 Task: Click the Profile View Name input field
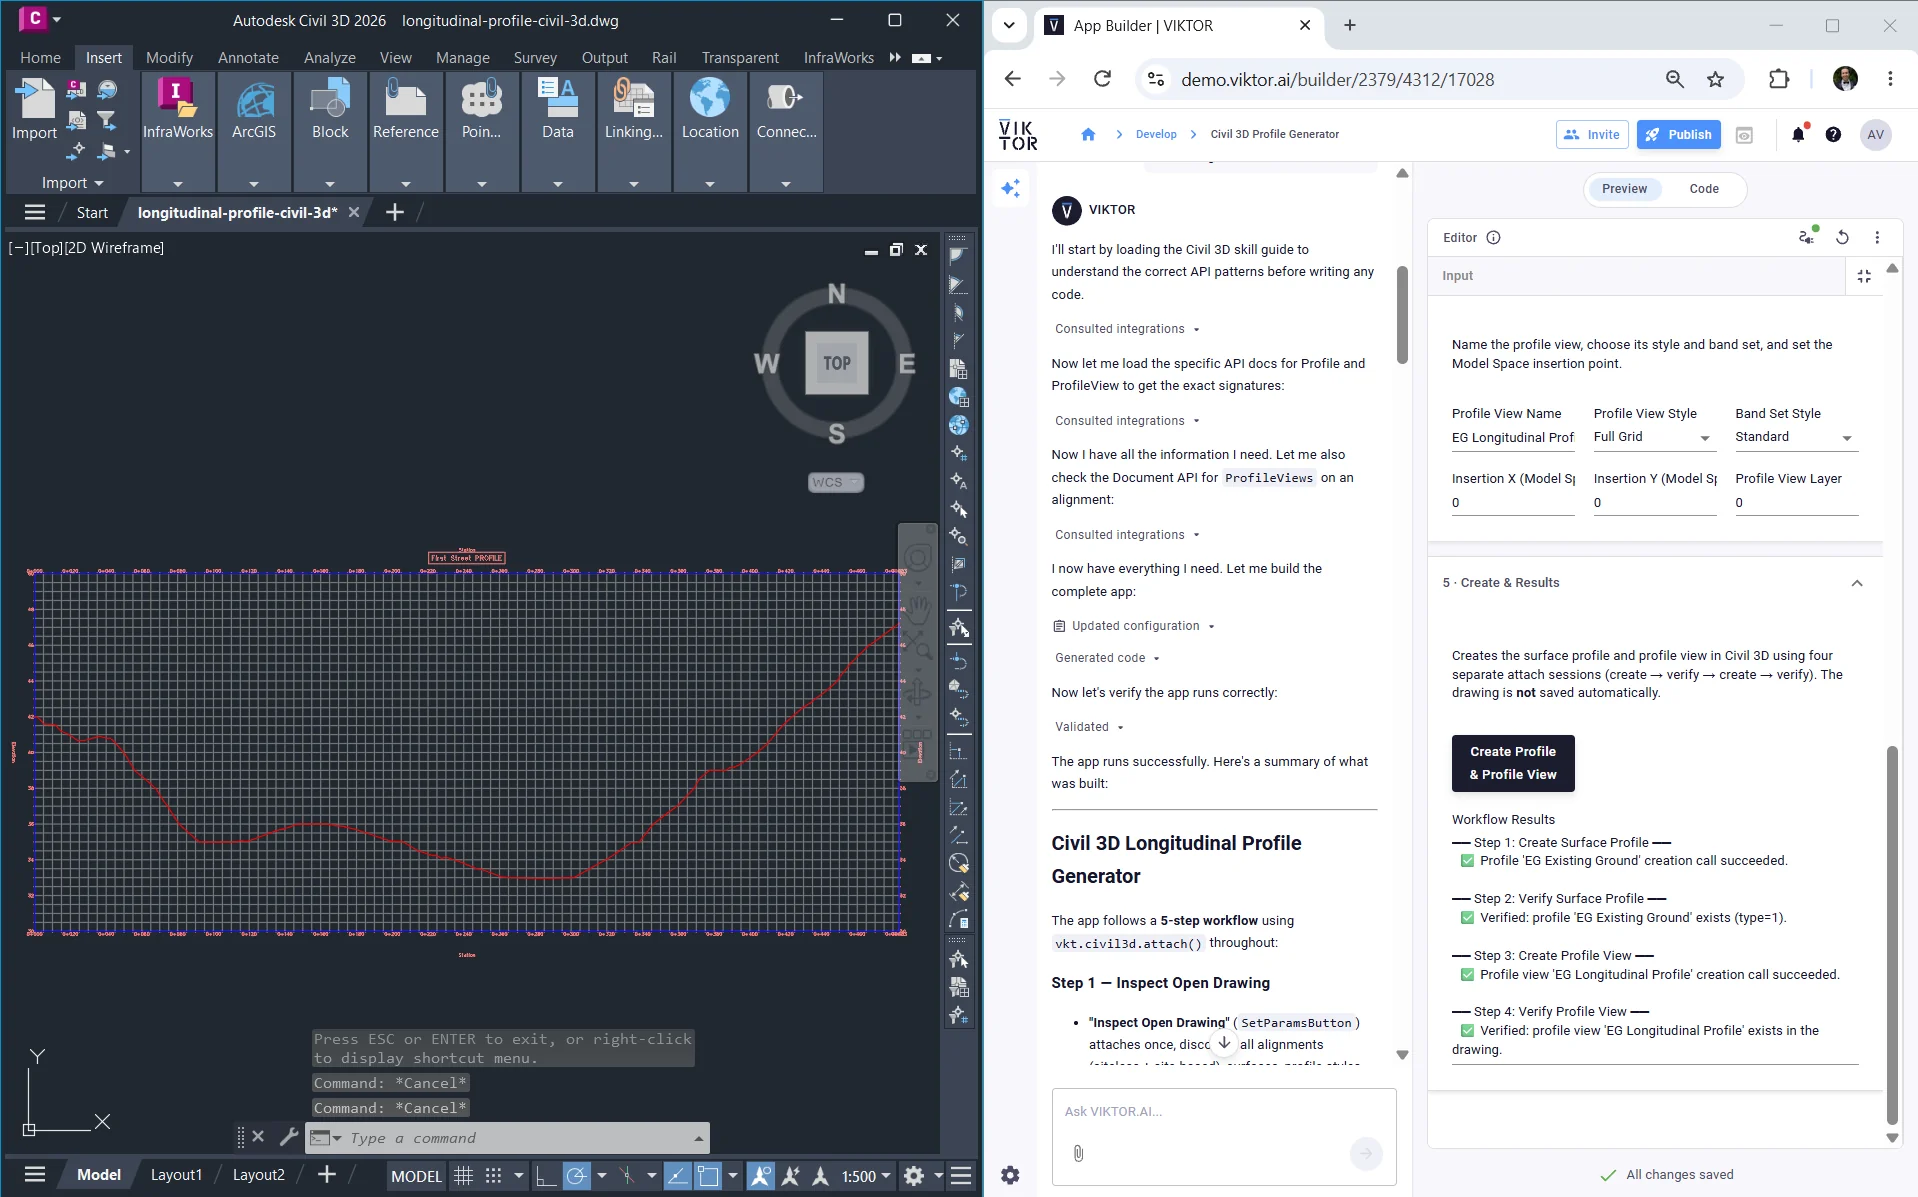tap(1513, 437)
